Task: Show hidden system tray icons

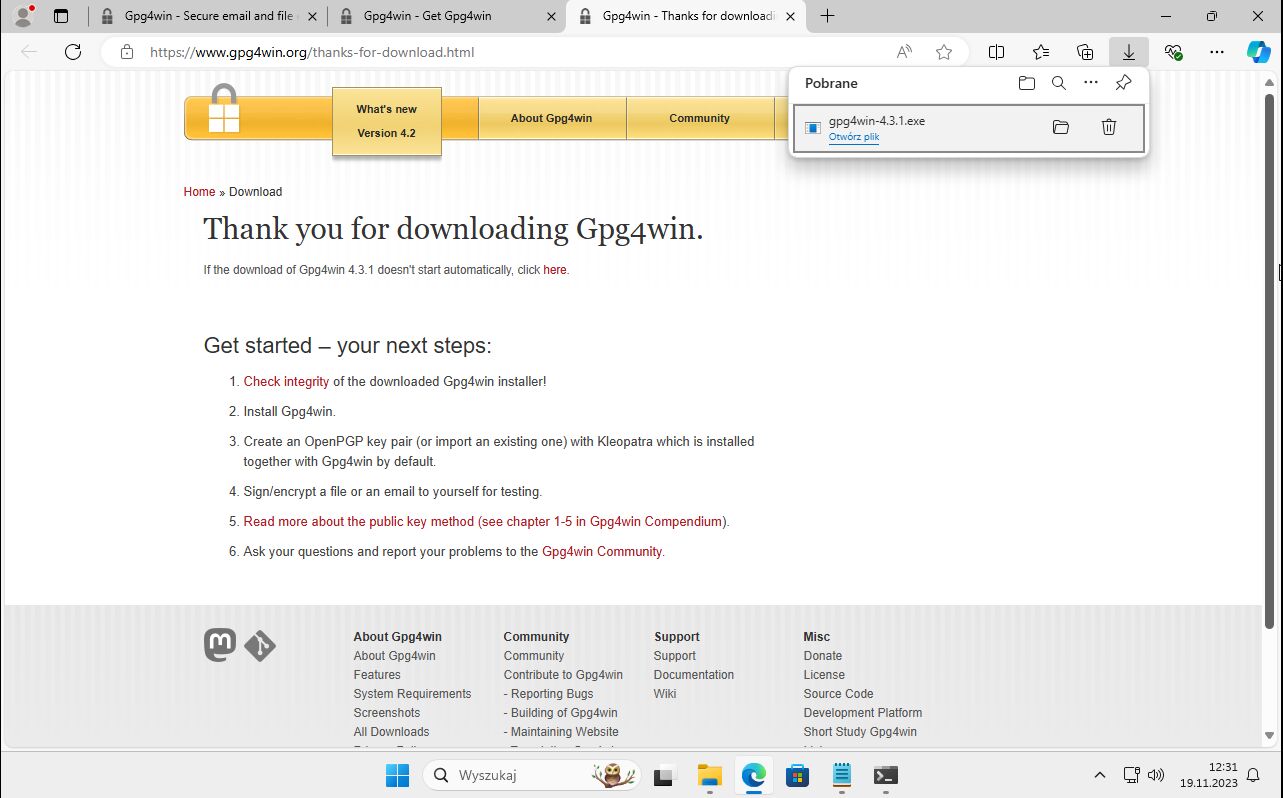Action: point(1099,775)
